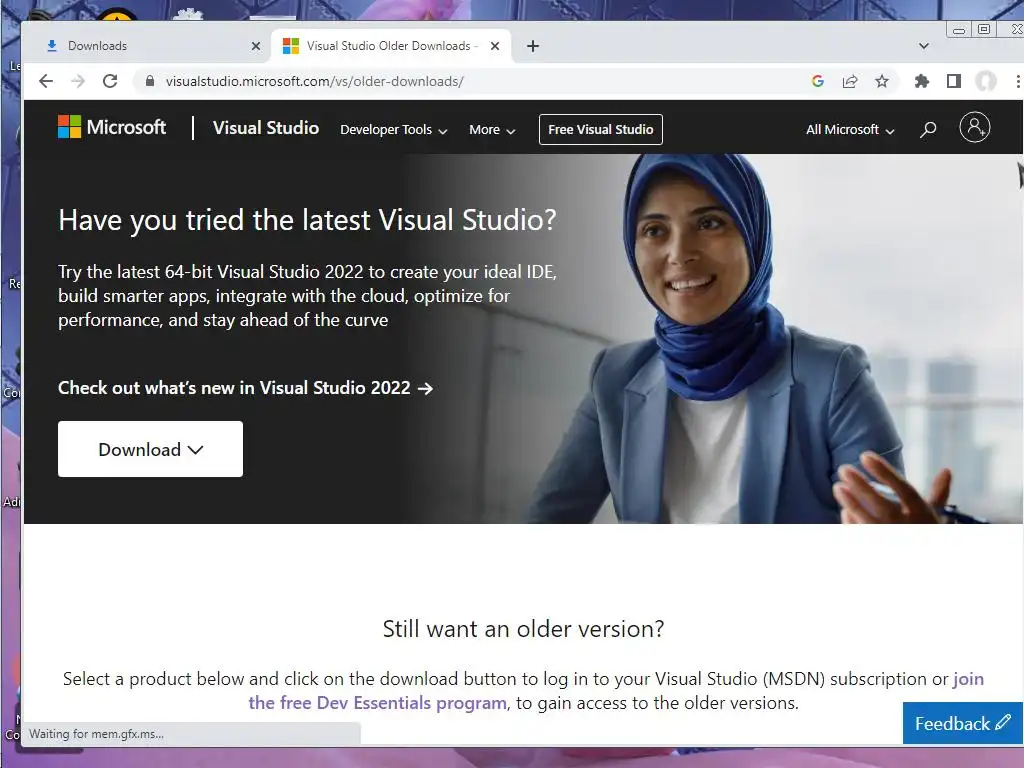Open the tab search chevron

pos(923,46)
